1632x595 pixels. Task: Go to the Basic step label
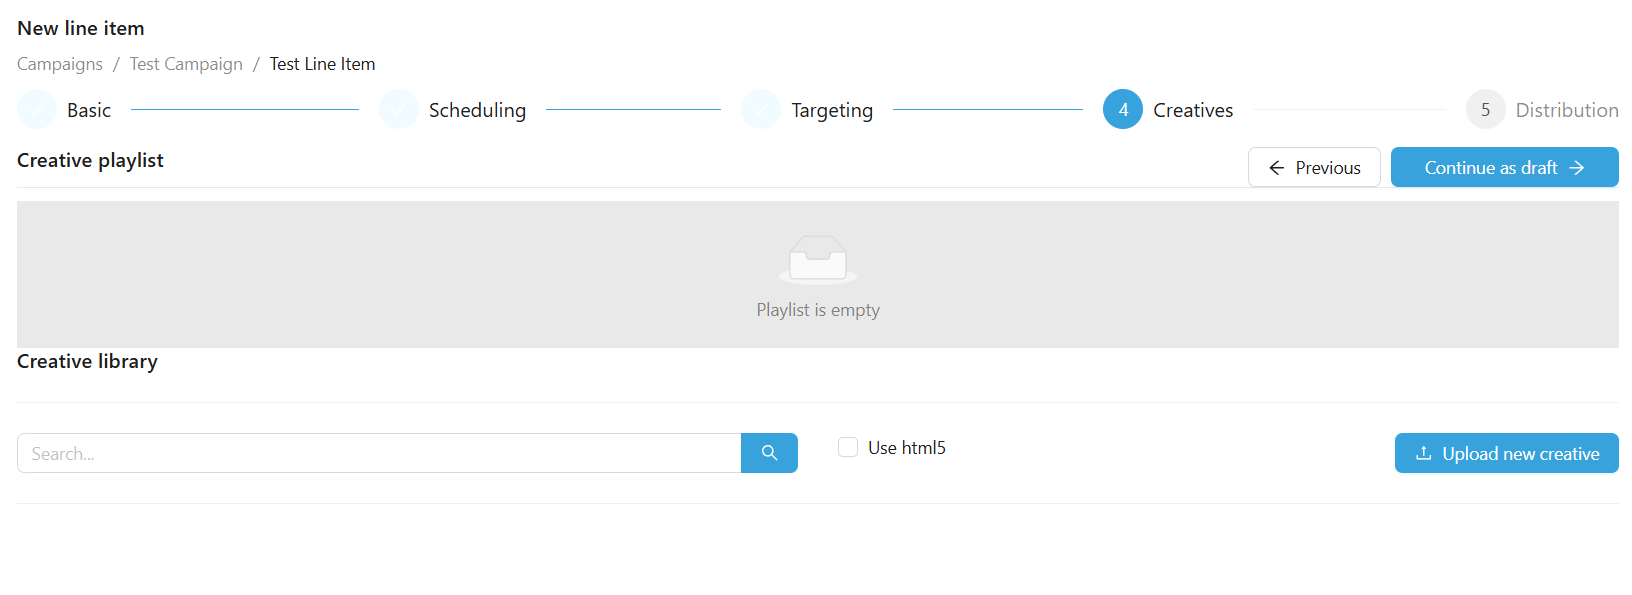pos(89,110)
